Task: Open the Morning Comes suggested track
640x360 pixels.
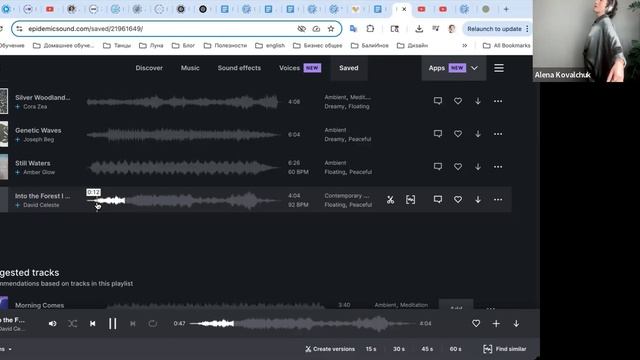Action: point(40,305)
